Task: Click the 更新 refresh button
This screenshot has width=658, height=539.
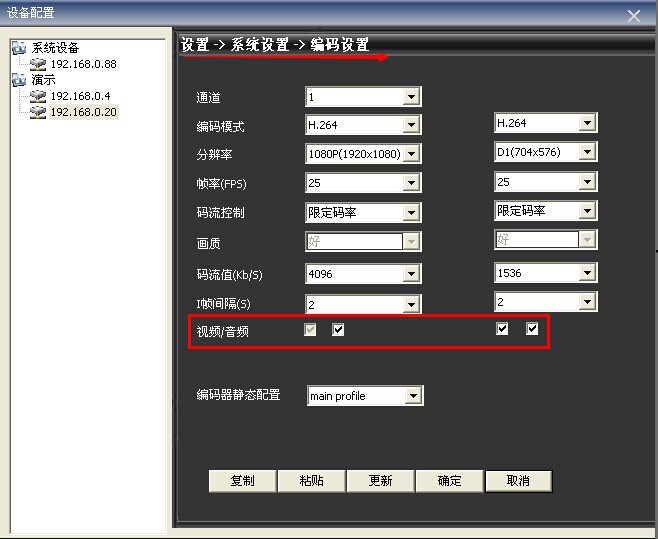Action: click(380, 481)
